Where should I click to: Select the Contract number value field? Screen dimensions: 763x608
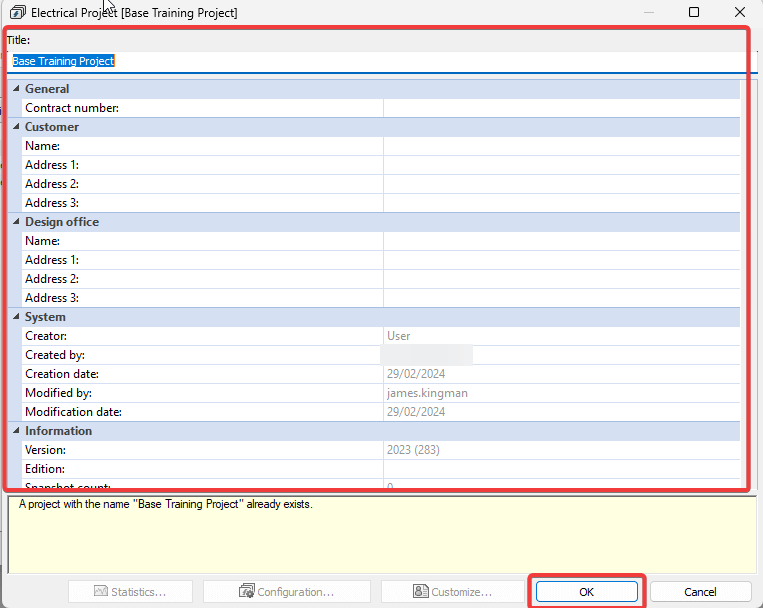(x=560, y=108)
